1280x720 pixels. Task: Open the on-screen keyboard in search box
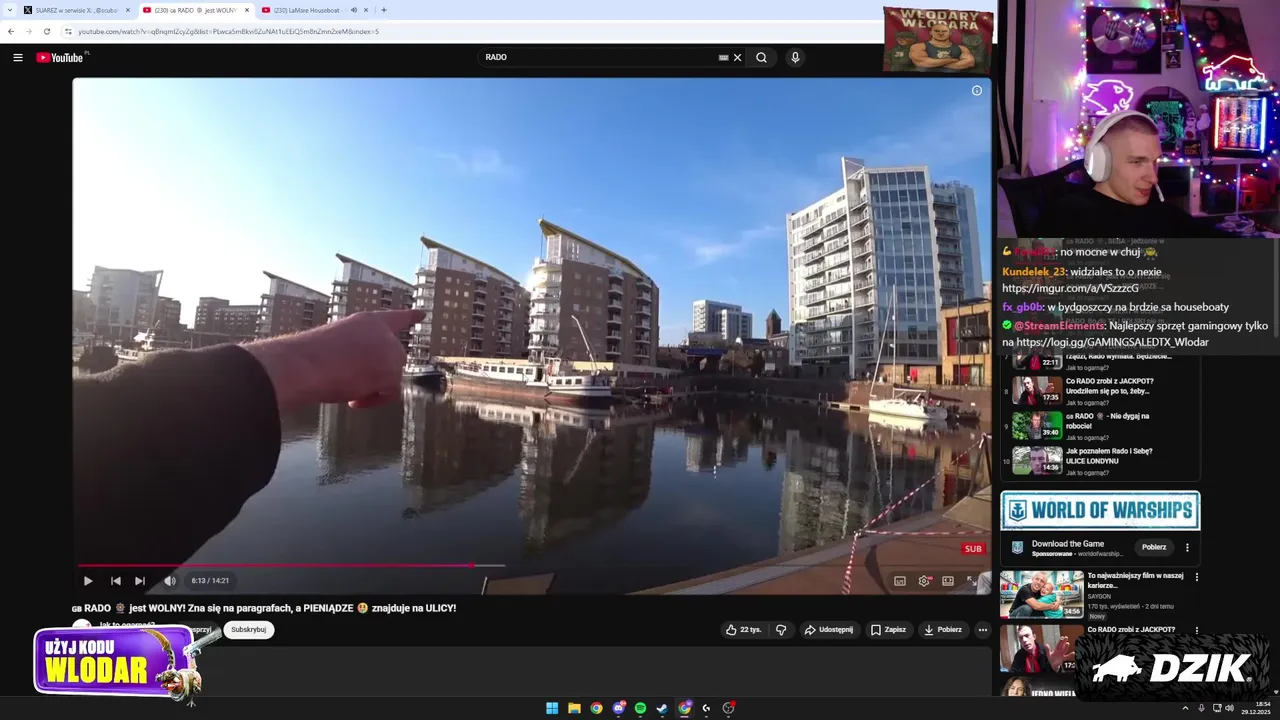pos(723,57)
